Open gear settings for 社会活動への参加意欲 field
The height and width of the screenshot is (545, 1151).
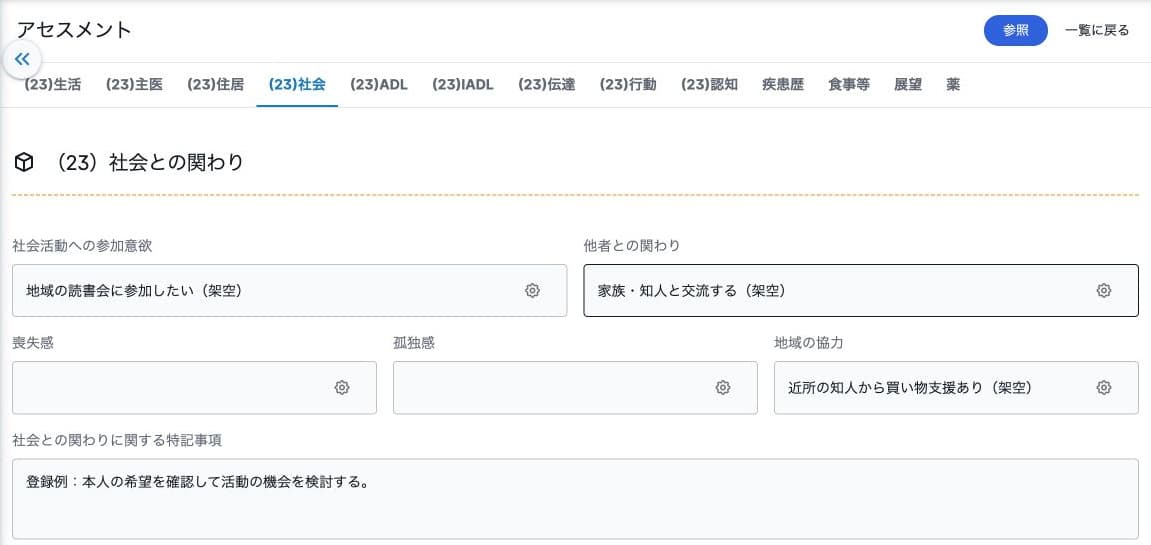click(532, 291)
